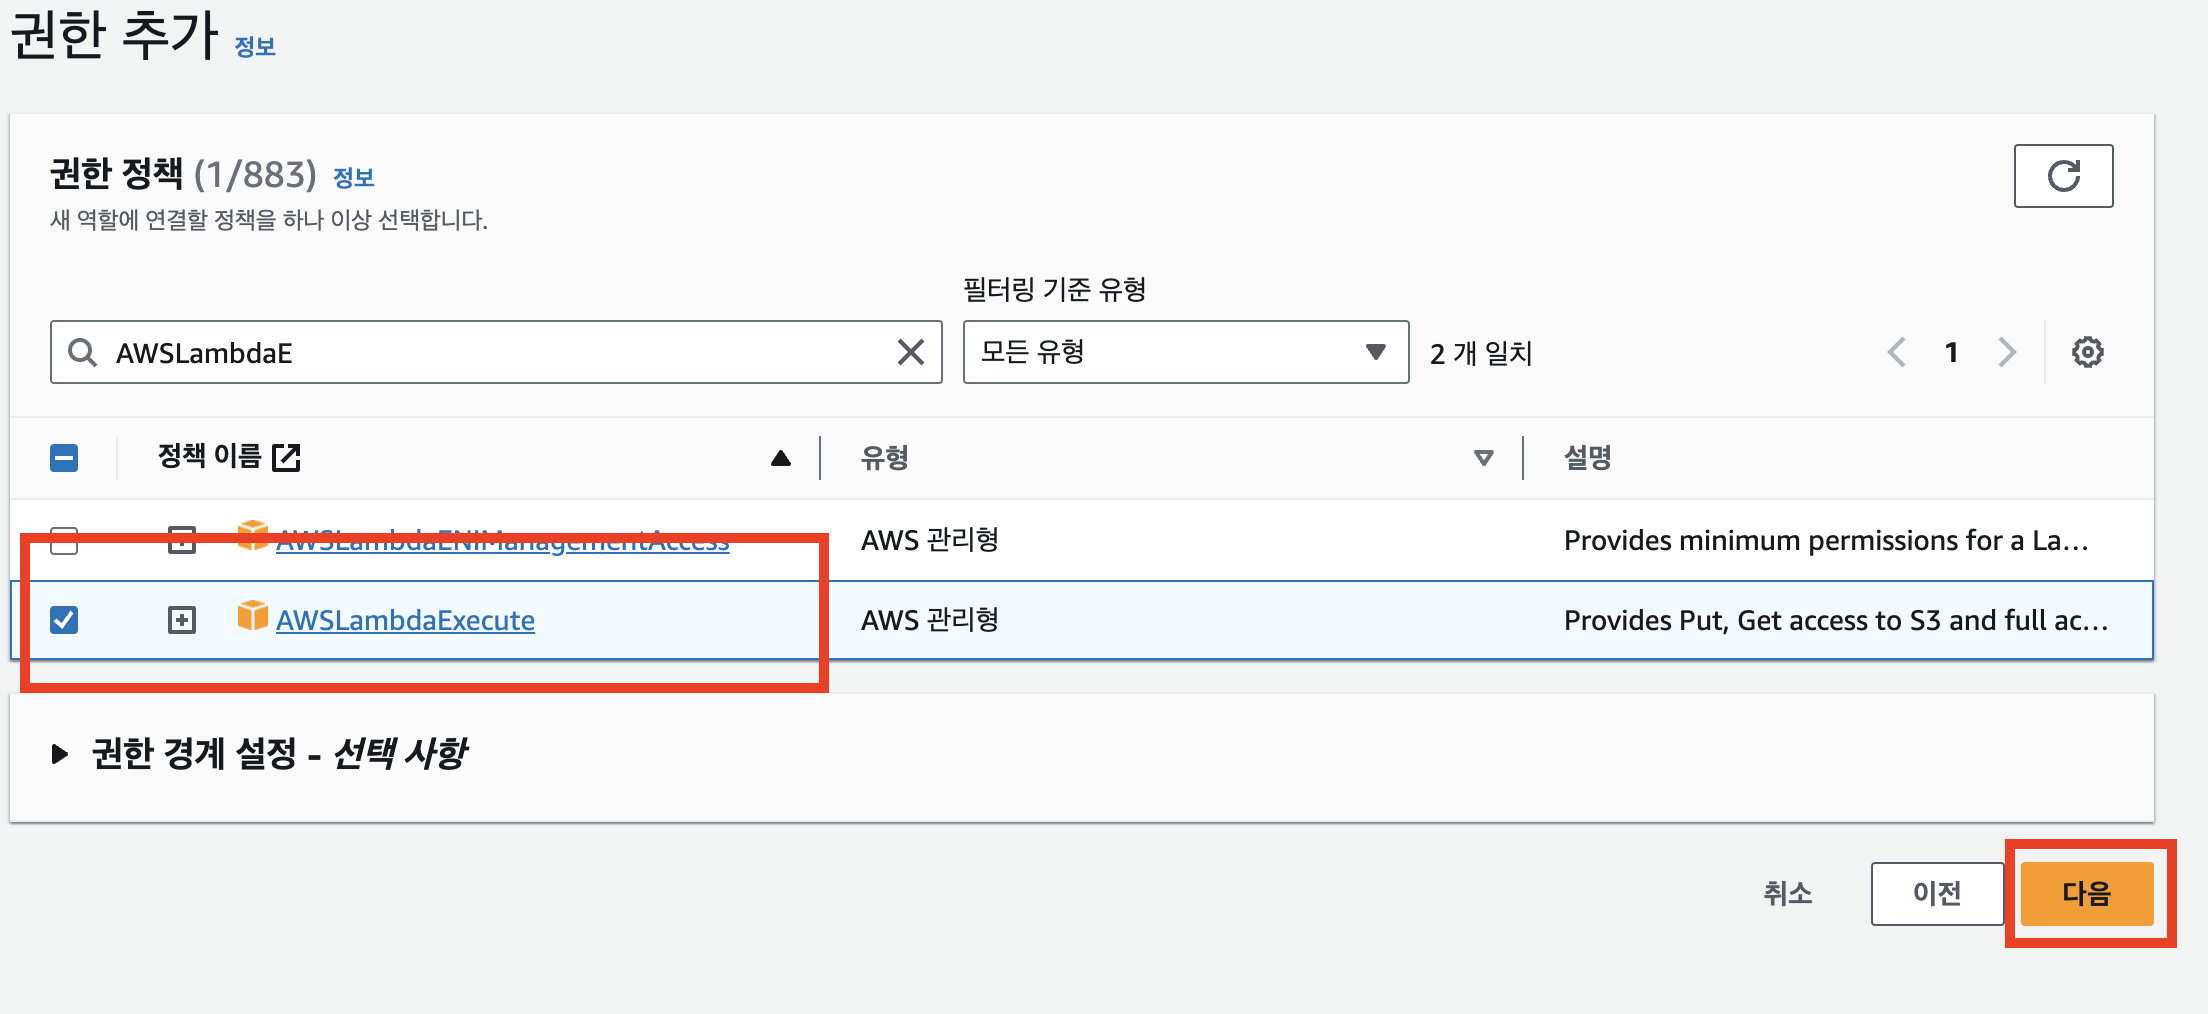The width and height of the screenshot is (2208, 1014).
Task: Click the policy search input field
Action: (x=496, y=352)
